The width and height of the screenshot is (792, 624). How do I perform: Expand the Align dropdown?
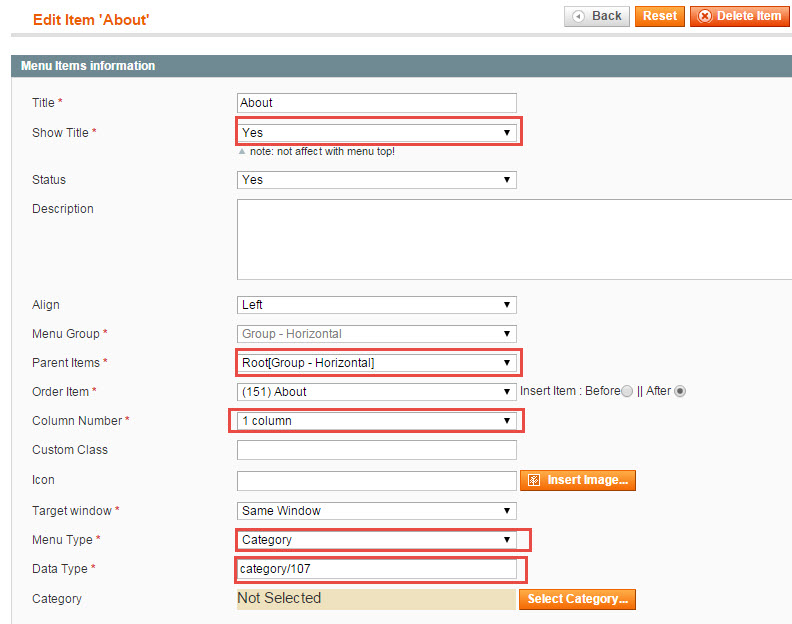[x=377, y=305]
